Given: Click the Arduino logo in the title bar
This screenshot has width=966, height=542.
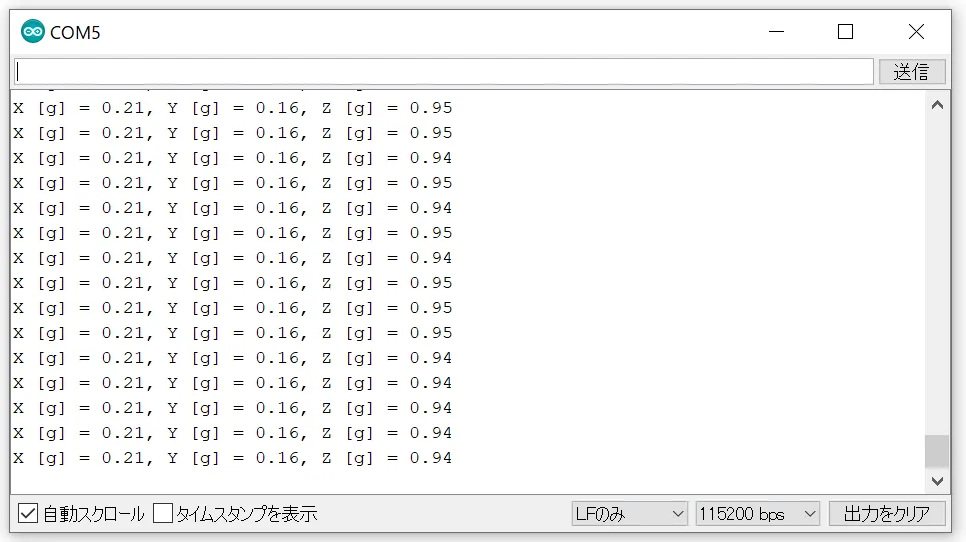Looking at the screenshot, I should (33, 32).
